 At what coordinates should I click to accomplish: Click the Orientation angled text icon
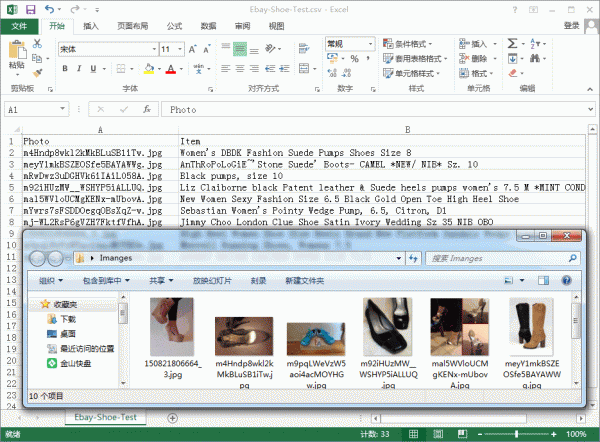tap(270, 49)
